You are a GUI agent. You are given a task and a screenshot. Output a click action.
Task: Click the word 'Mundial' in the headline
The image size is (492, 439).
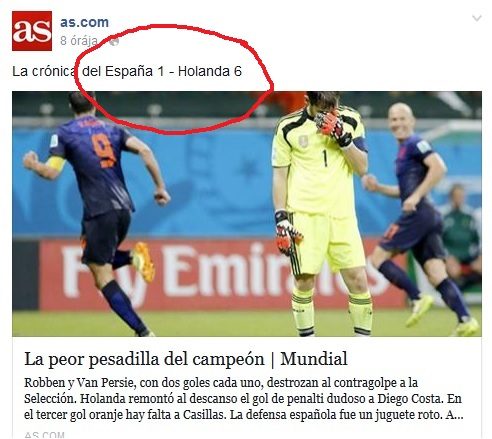point(314,359)
